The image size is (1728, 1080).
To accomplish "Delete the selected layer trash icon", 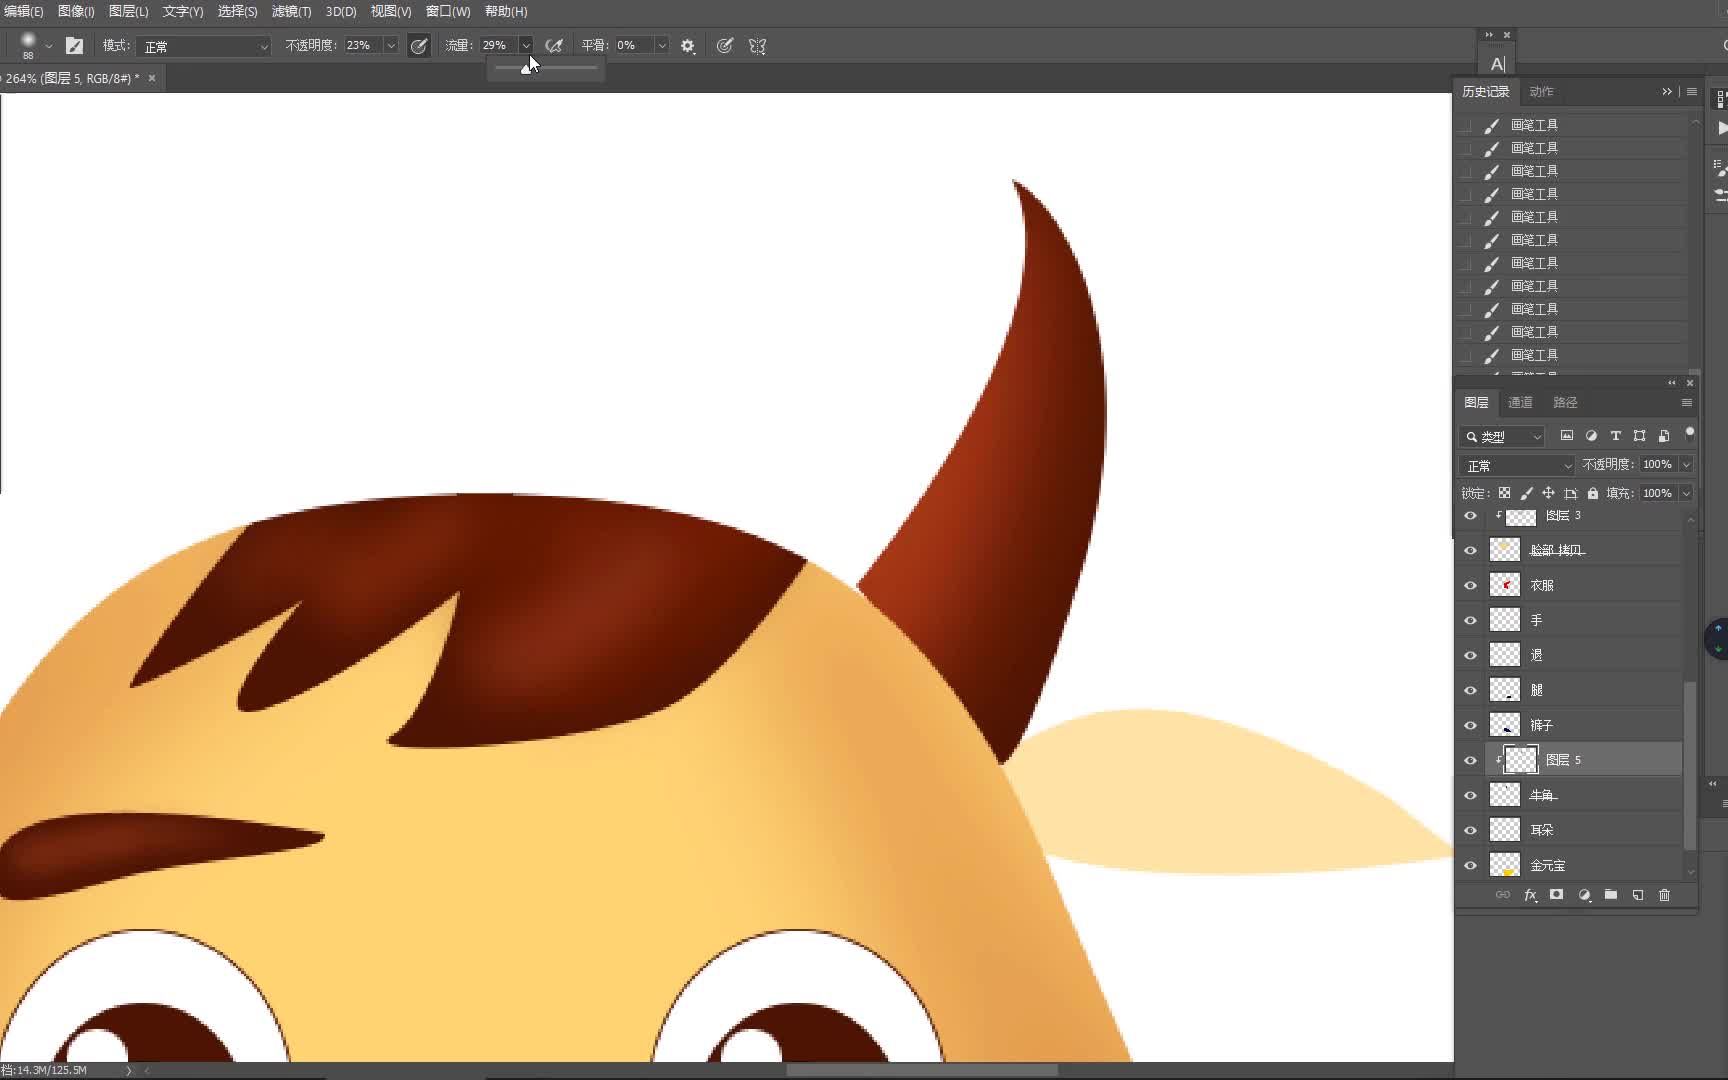I will coord(1664,895).
